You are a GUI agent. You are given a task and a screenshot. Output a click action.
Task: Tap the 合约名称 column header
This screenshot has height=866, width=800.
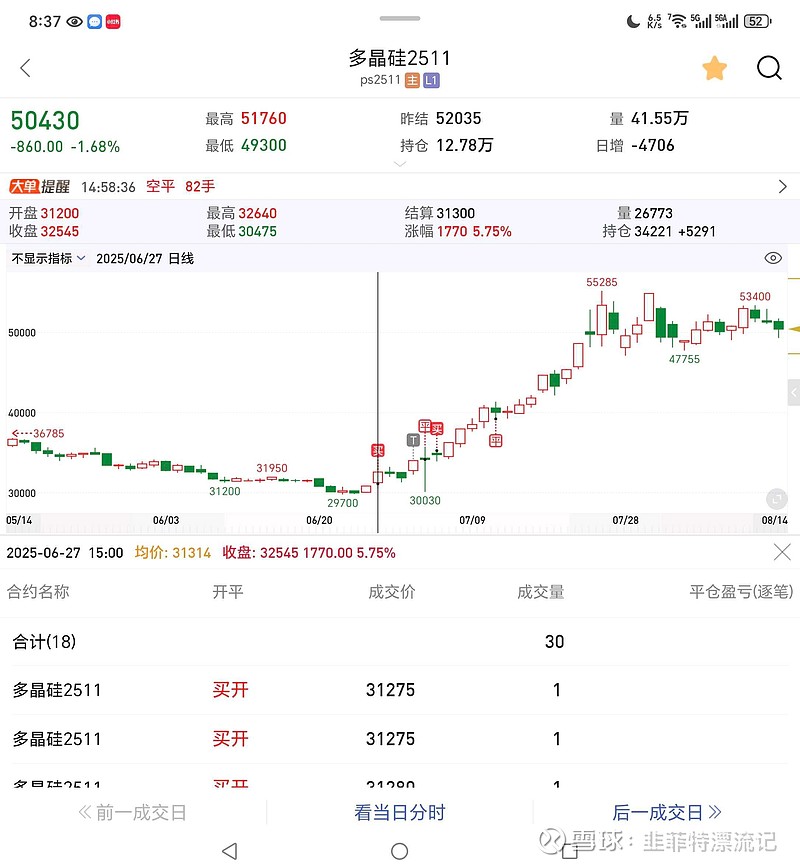point(38,592)
